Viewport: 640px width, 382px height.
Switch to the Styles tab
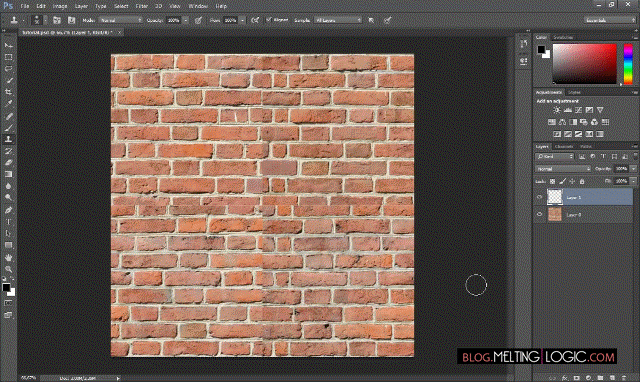click(574, 93)
